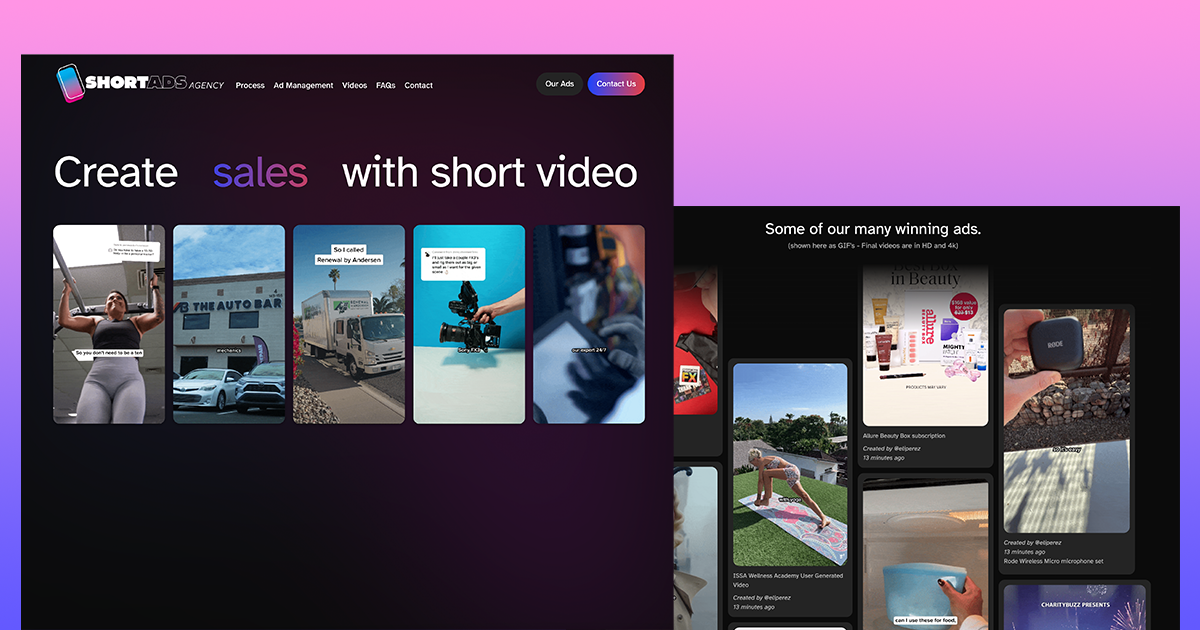Go to the Videos section
1200x630 pixels.
pyautogui.click(x=354, y=85)
